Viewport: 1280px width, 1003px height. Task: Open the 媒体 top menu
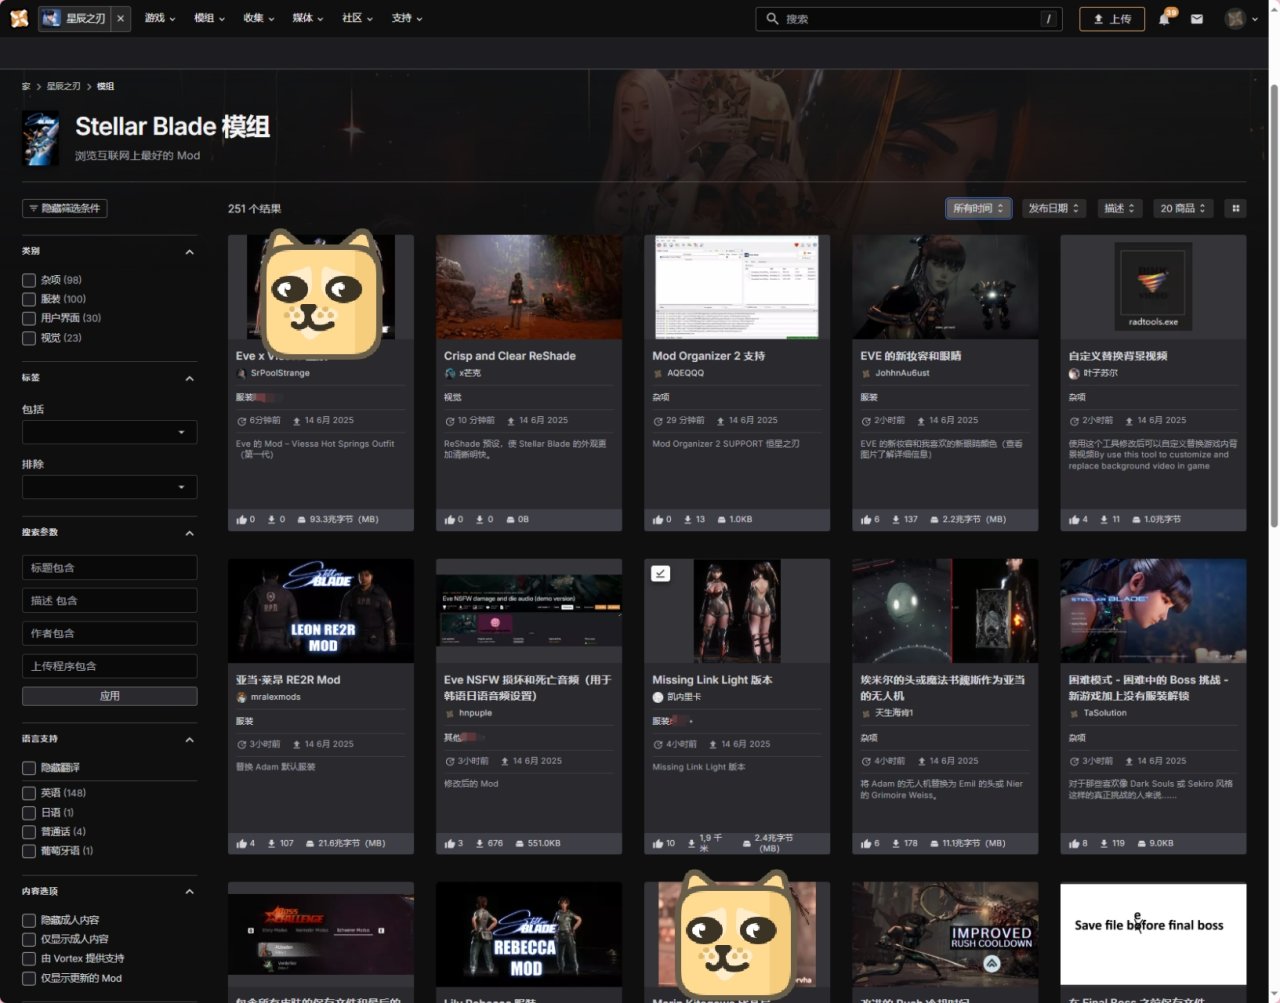(x=308, y=18)
